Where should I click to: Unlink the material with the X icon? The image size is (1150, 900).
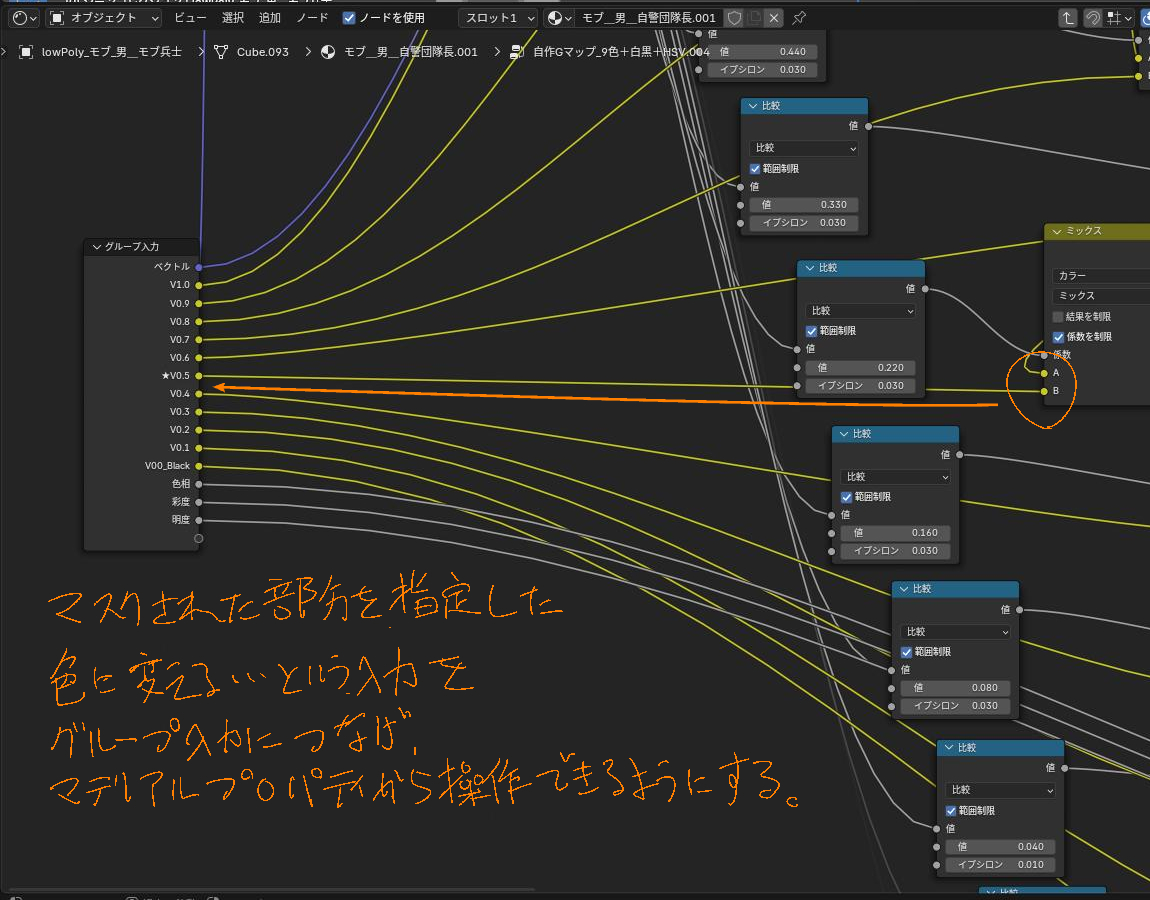(774, 18)
